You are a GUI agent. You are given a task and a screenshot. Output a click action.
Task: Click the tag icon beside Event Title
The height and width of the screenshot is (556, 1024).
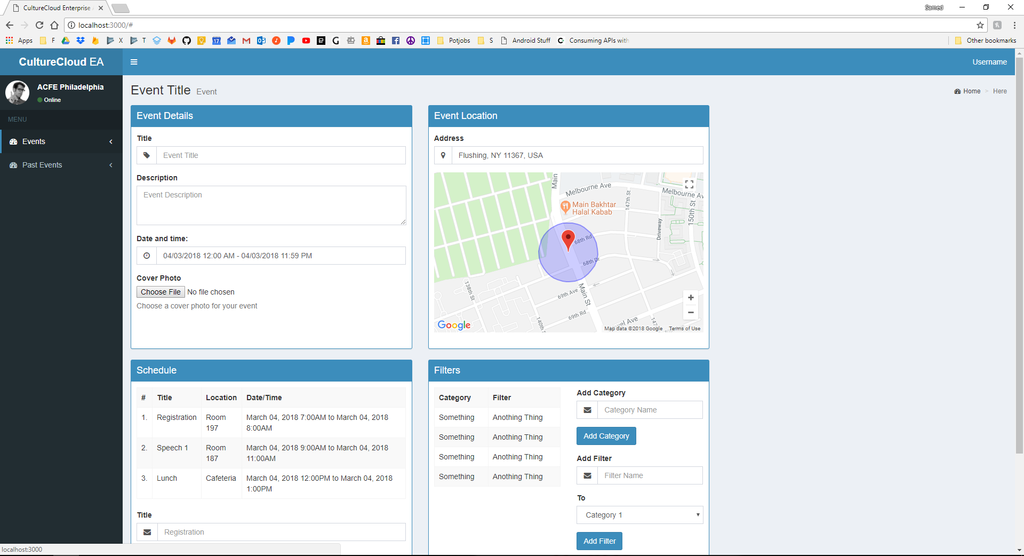(x=146, y=155)
